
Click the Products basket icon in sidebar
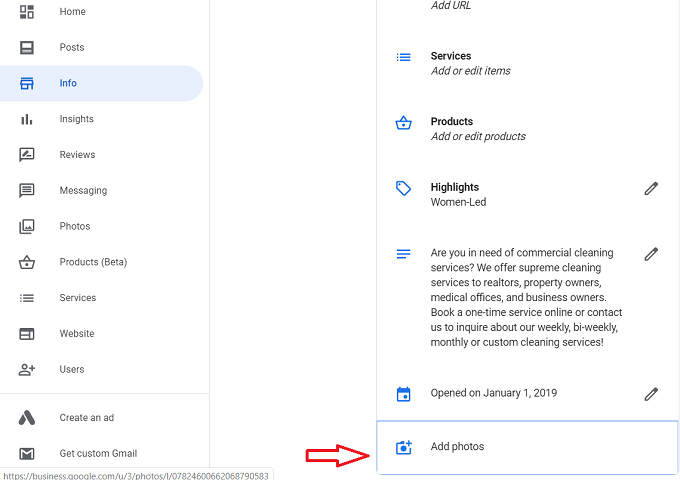(27, 262)
